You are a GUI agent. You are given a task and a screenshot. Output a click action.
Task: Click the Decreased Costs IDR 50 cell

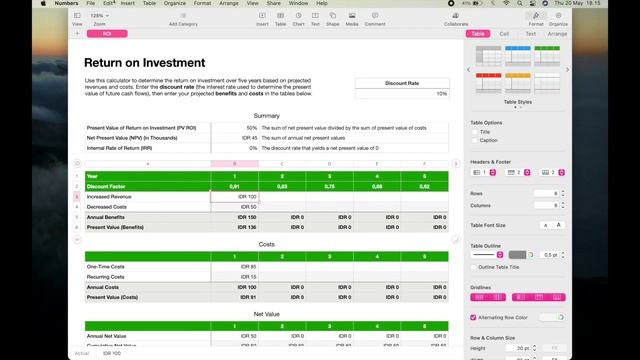(234, 207)
